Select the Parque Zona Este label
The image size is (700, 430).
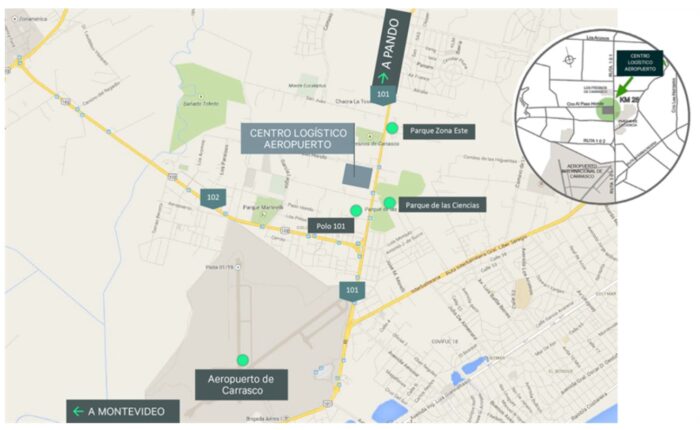click(439, 131)
